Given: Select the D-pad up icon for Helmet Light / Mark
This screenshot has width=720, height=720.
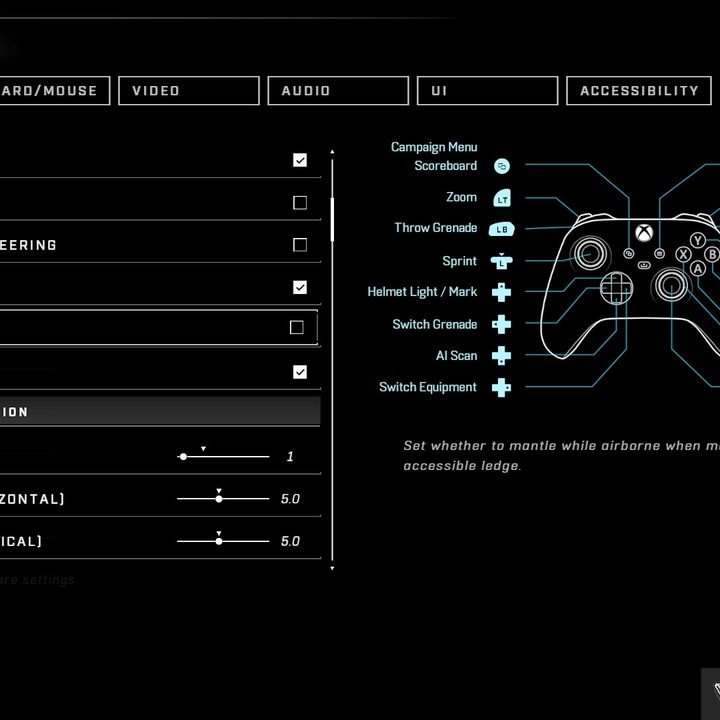Looking at the screenshot, I should (x=501, y=292).
